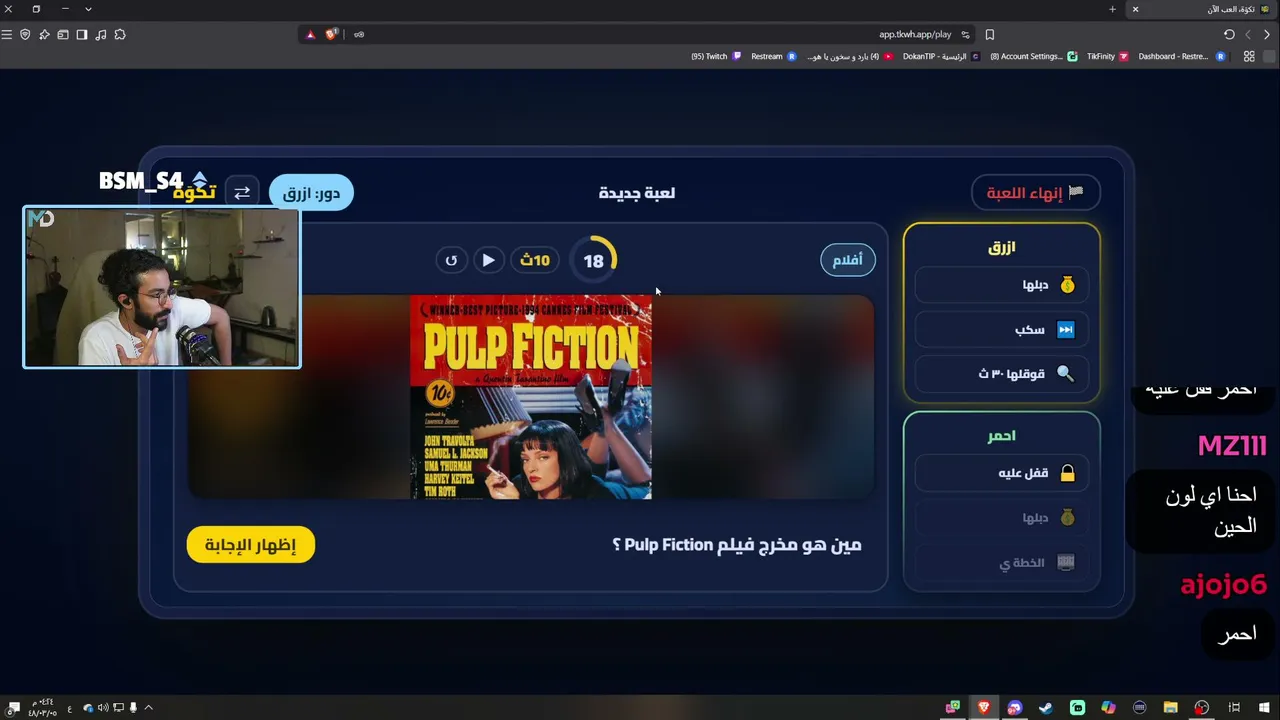The image size is (1280, 720).
Task: Toggle the browser sidebar panel
Action: coord(82,34)
